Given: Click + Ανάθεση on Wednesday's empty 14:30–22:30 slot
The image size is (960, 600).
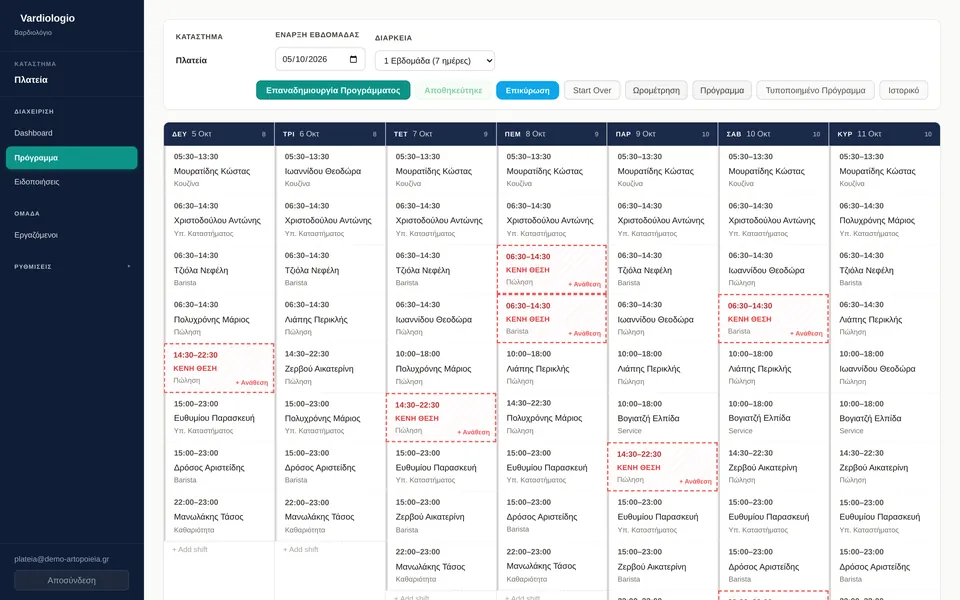Looking at the screenshot, I should (x=473, y=432).
